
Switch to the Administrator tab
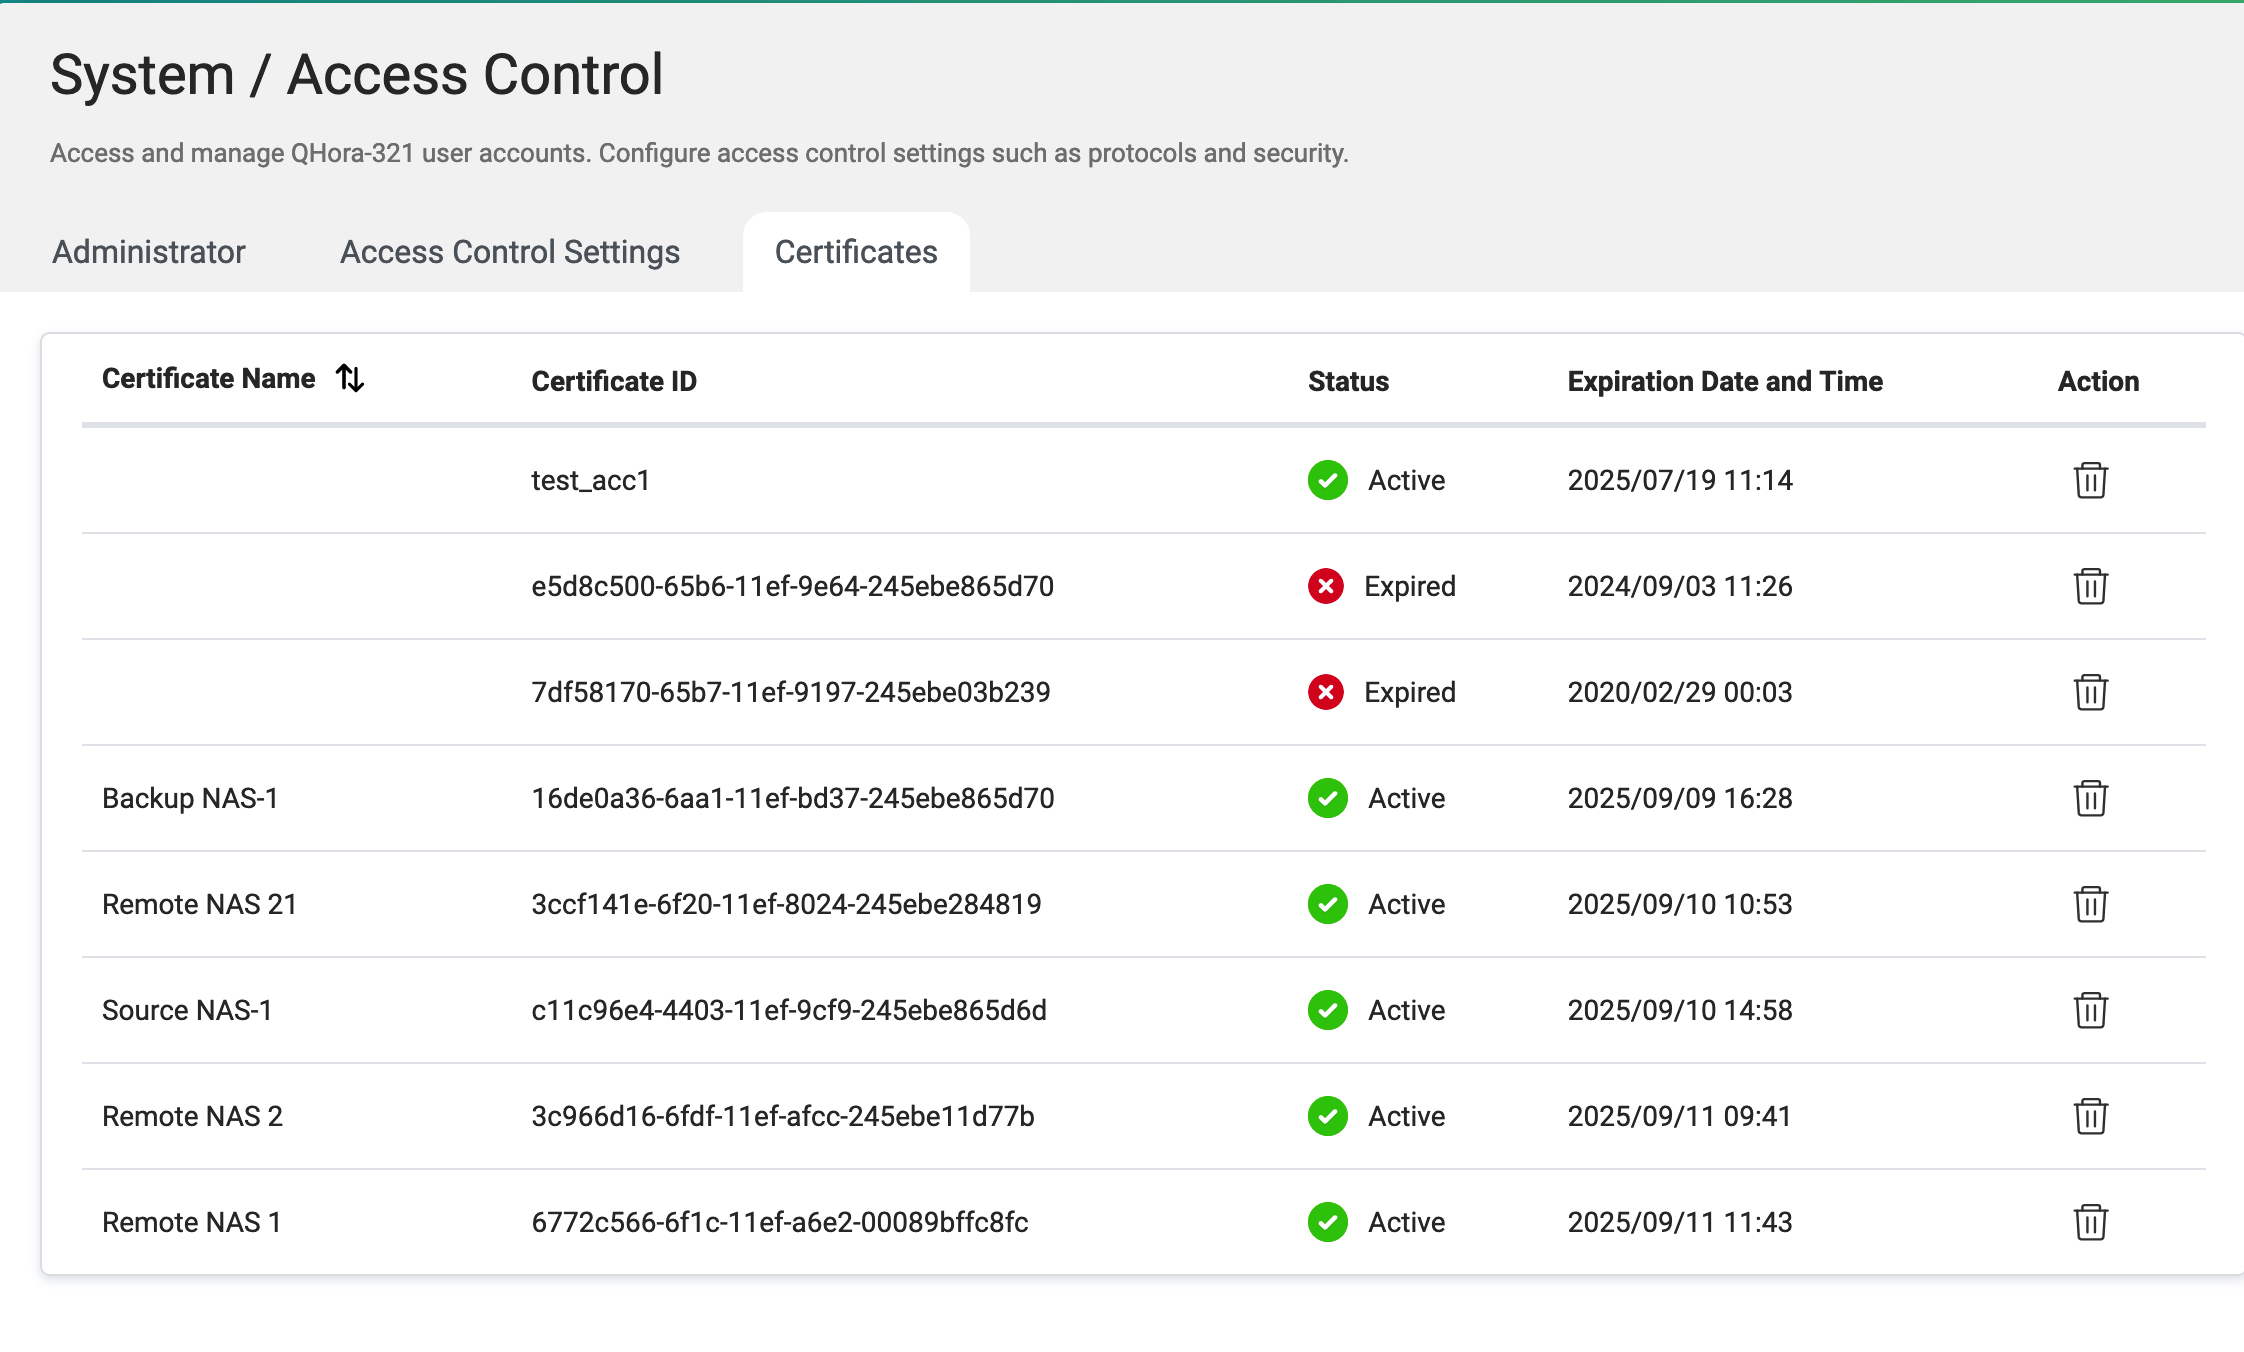coord(149,252)
